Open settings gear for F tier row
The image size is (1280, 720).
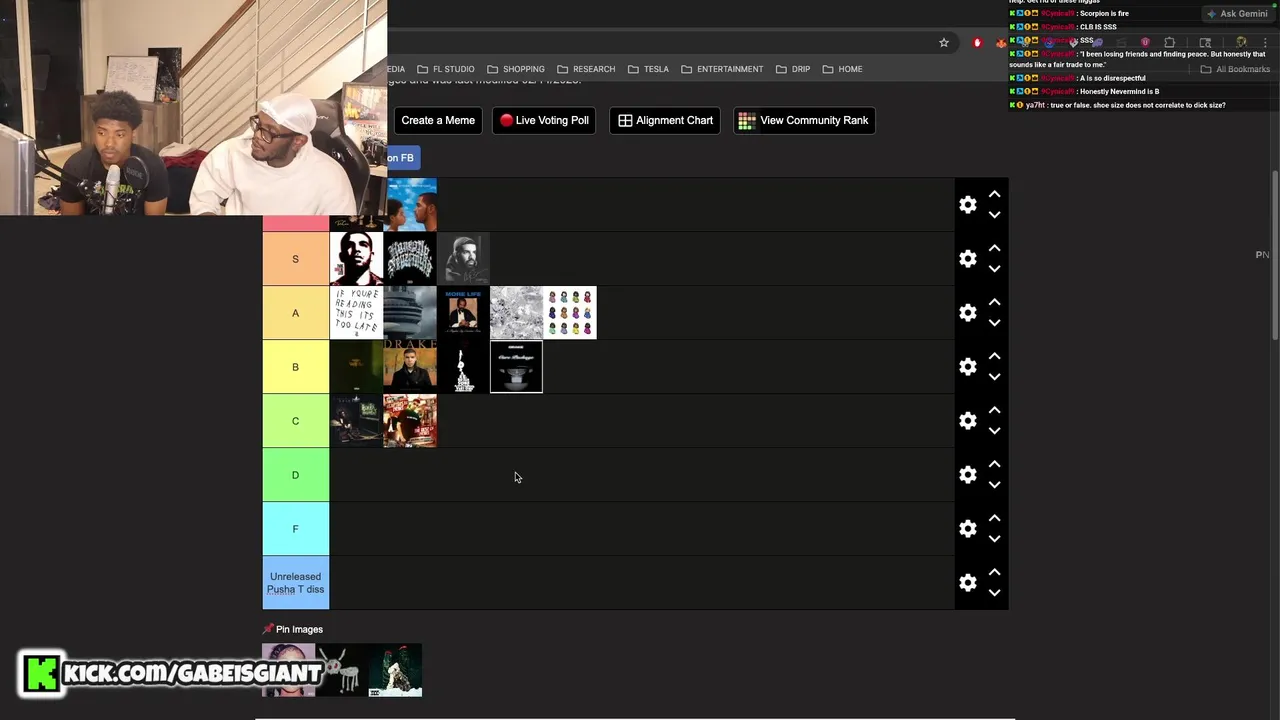click(968, 529)
